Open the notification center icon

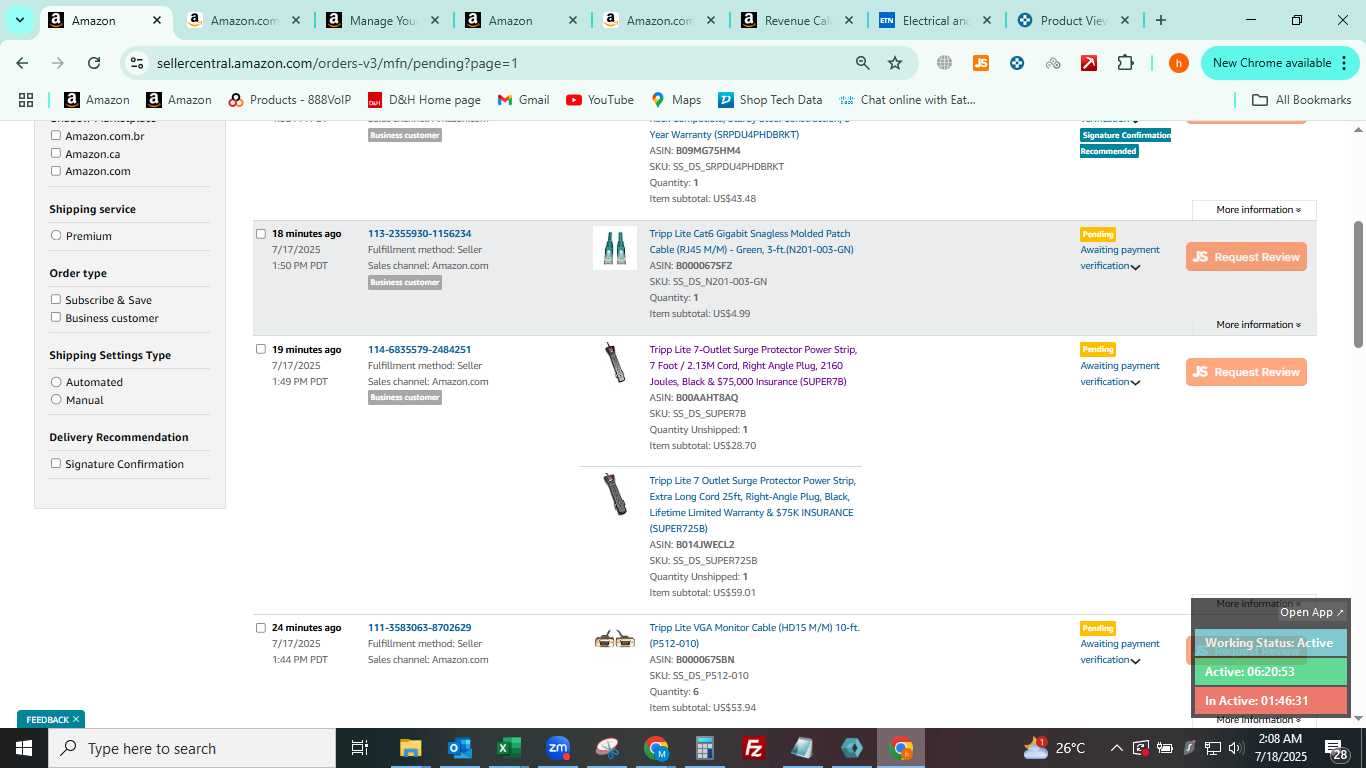[x=1335, y=748]
